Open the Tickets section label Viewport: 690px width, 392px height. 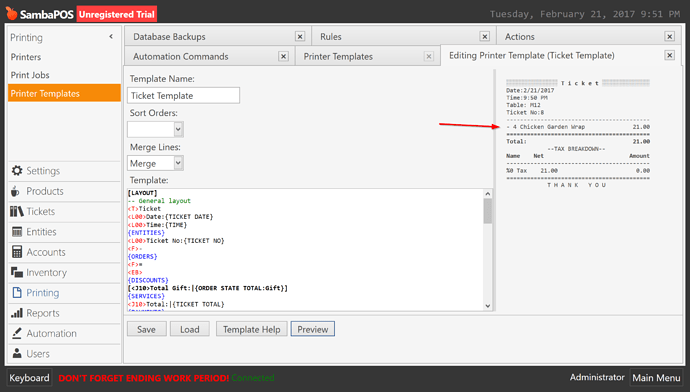coord(40,211)
